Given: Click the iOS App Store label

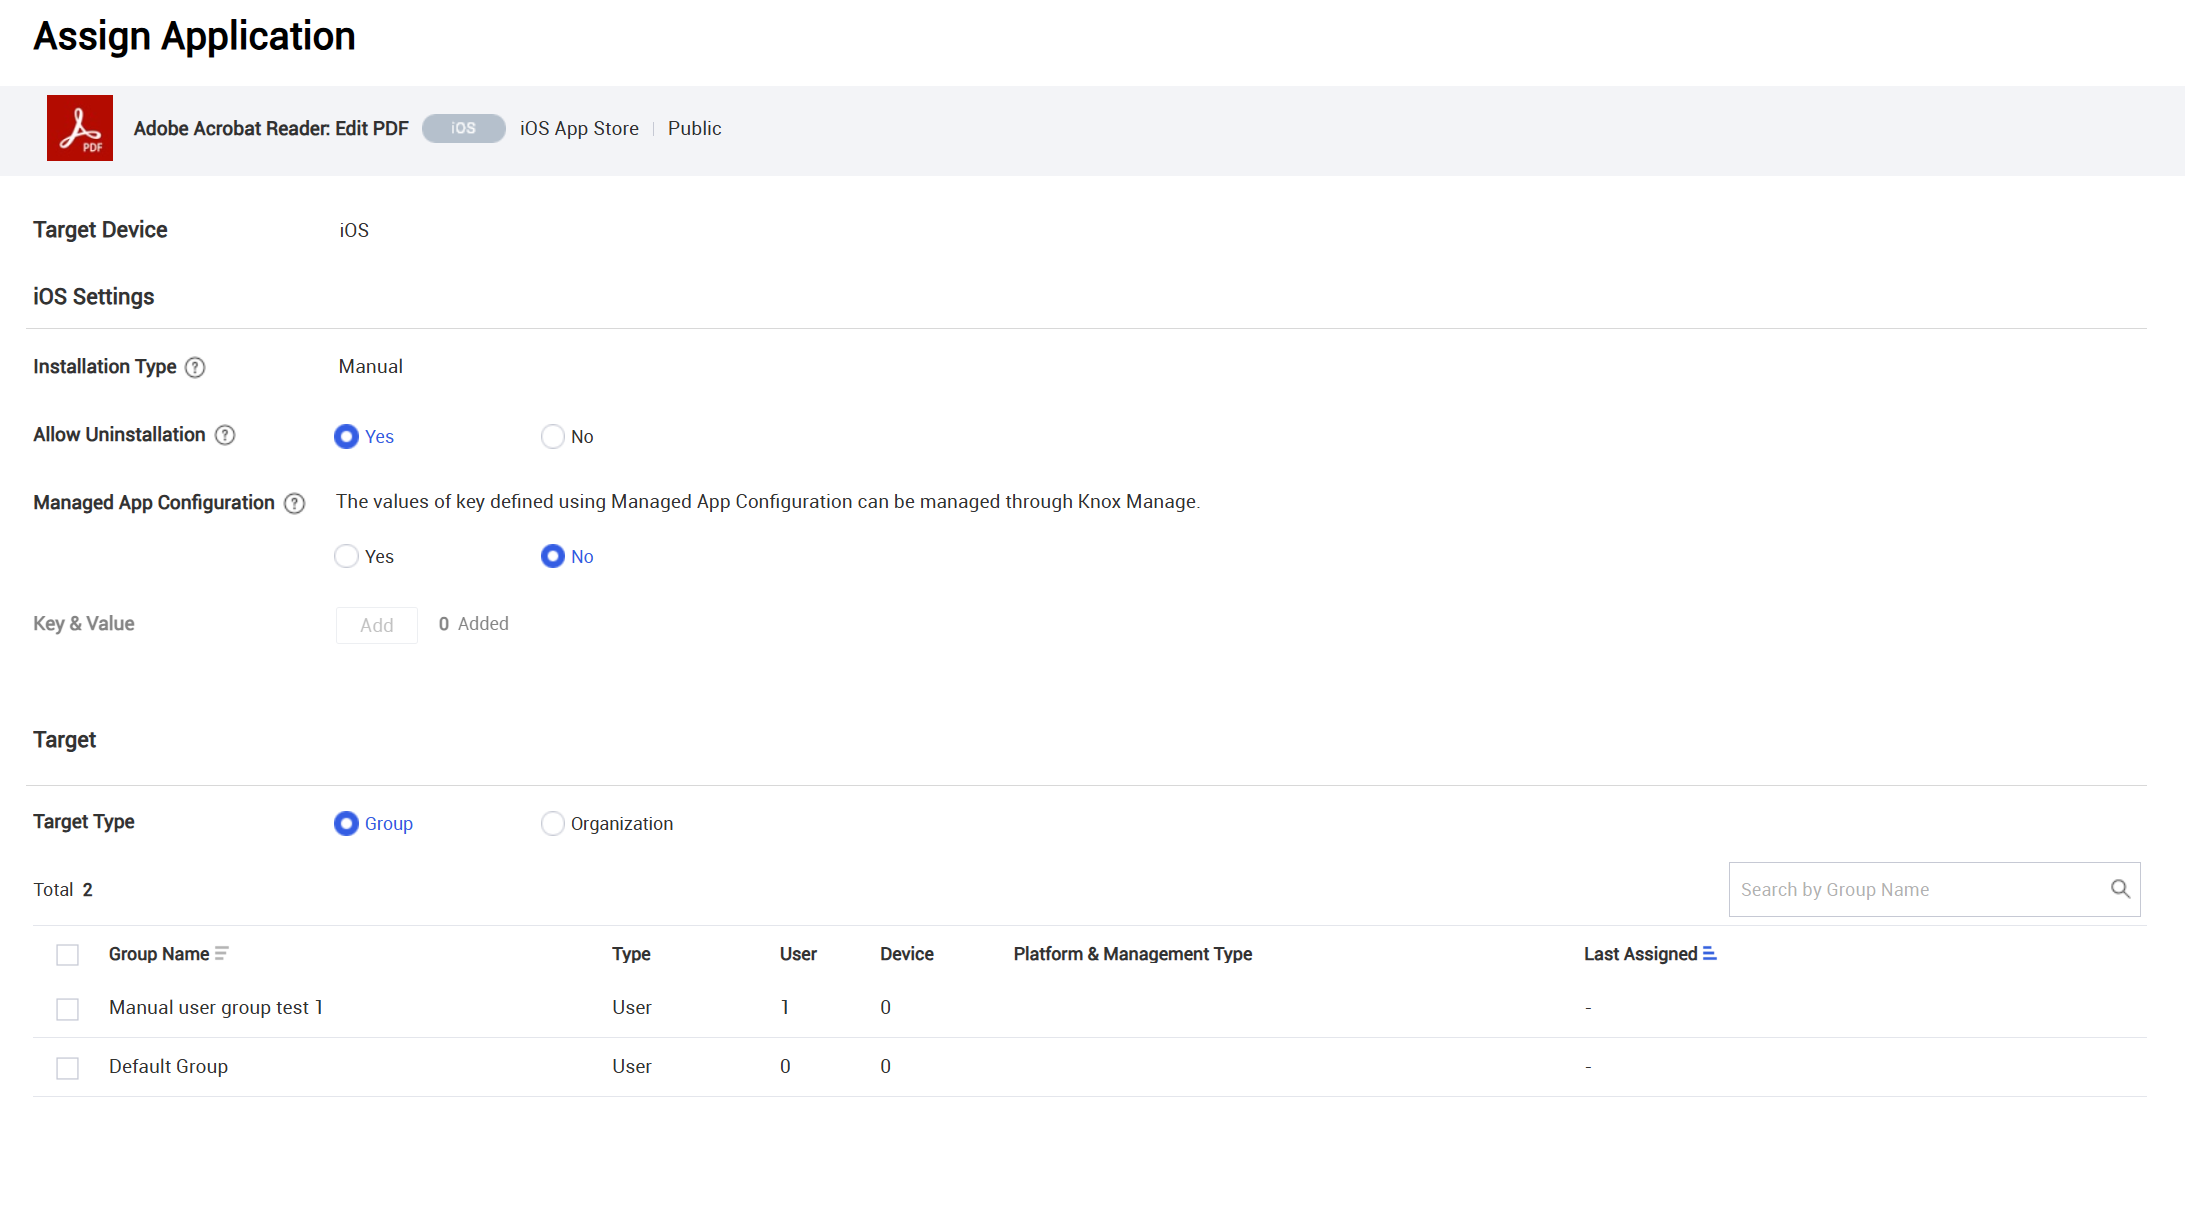Looking at the screenshot, I should [x=579, y=128].
